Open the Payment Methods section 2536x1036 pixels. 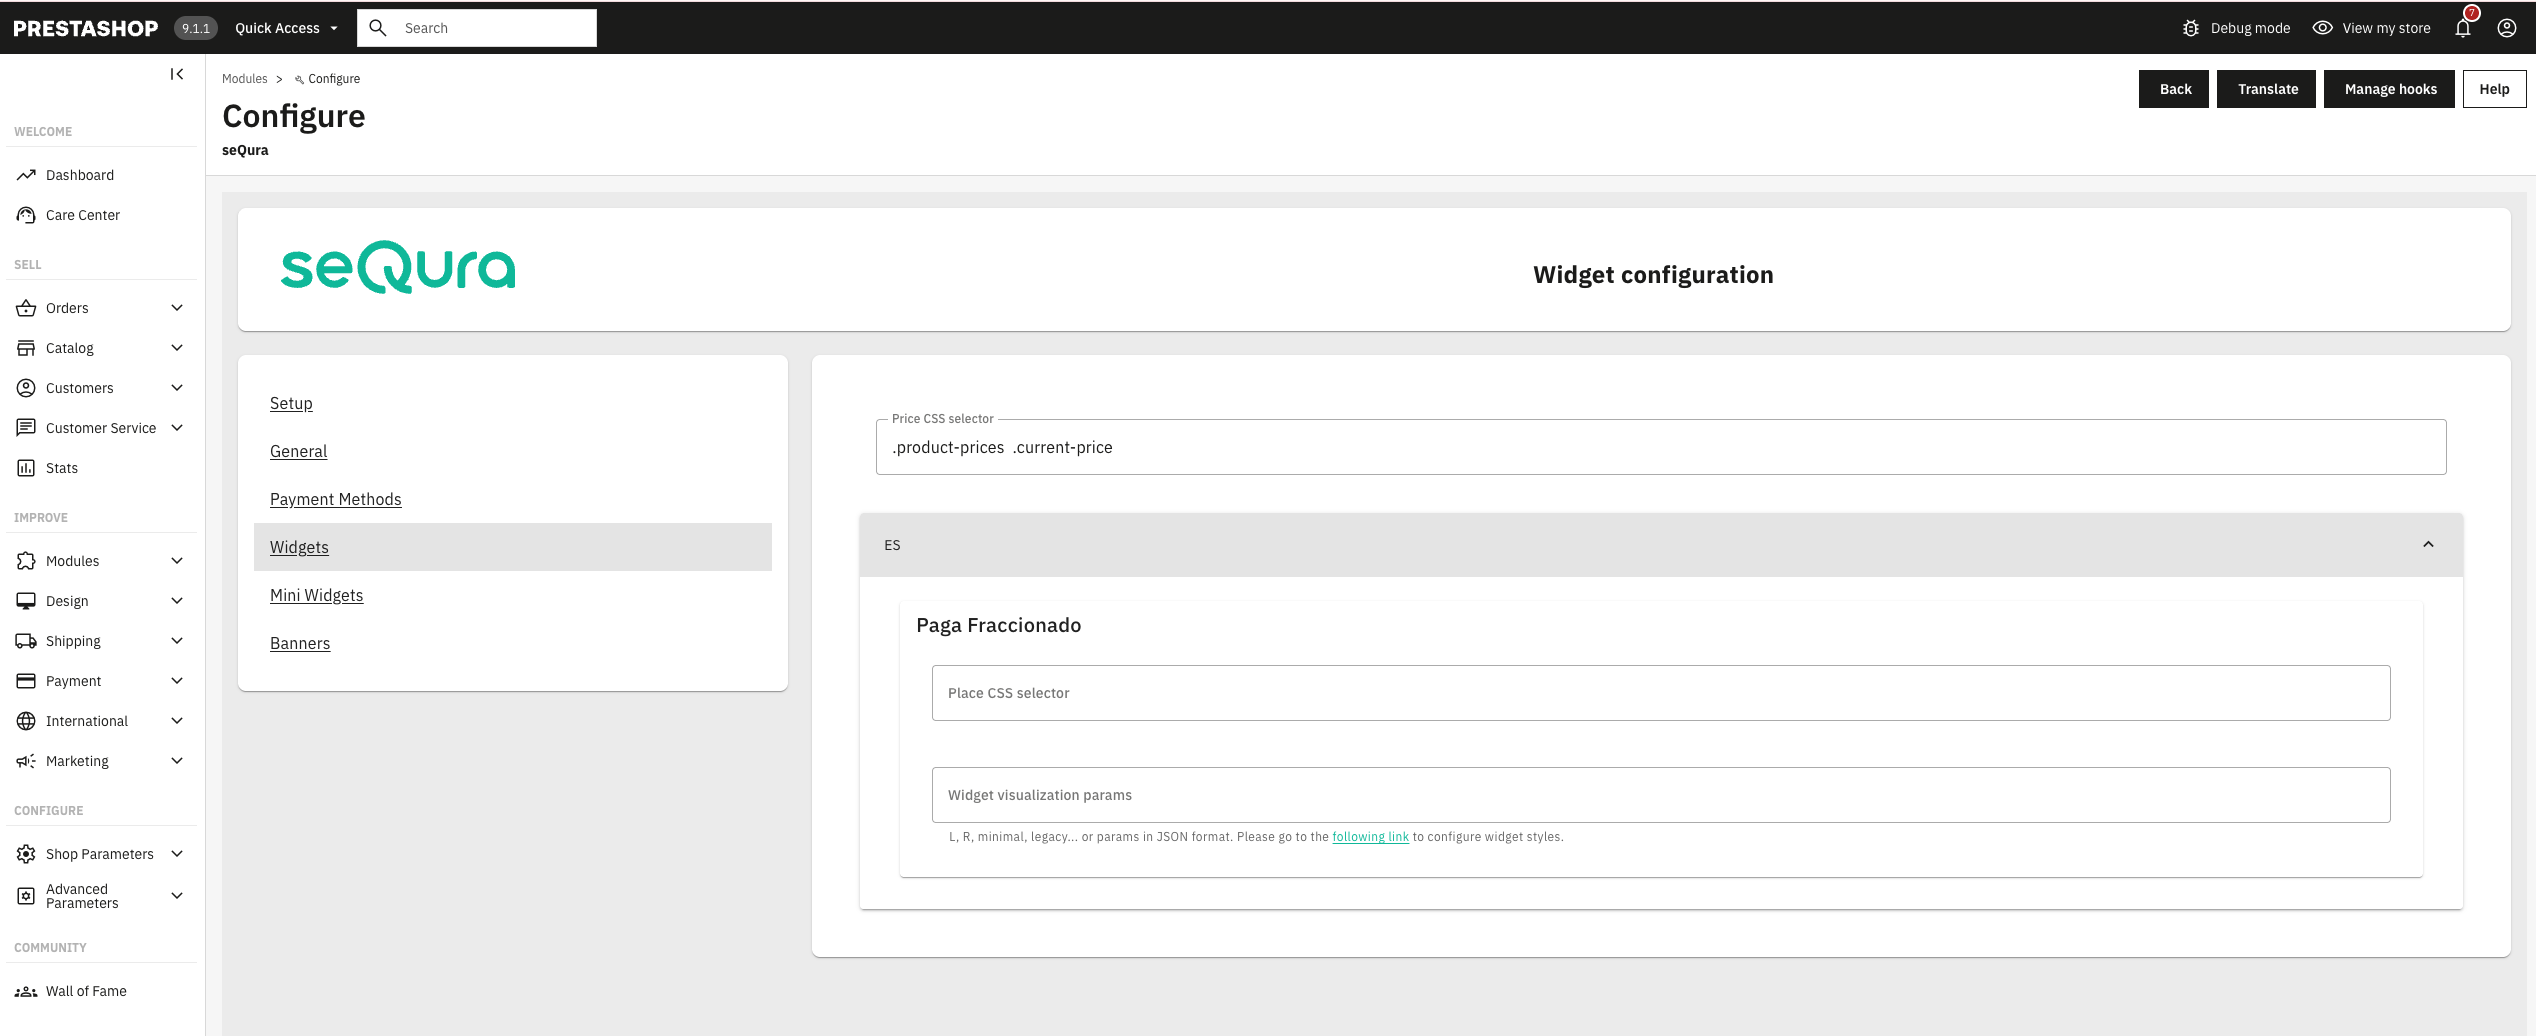pyautogui.click(x=335, y=499)
